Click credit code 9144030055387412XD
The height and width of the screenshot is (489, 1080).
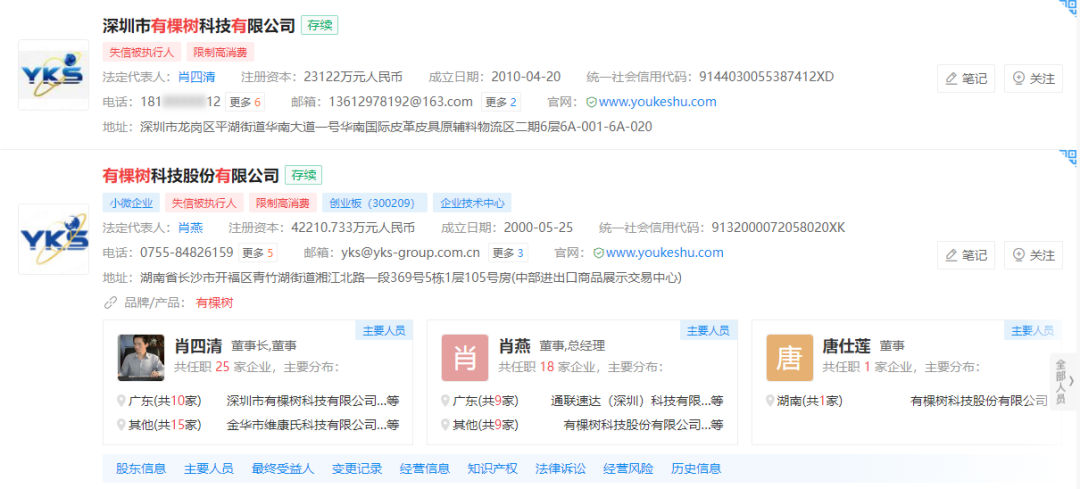pyautogui.click(x=767, y=76)
